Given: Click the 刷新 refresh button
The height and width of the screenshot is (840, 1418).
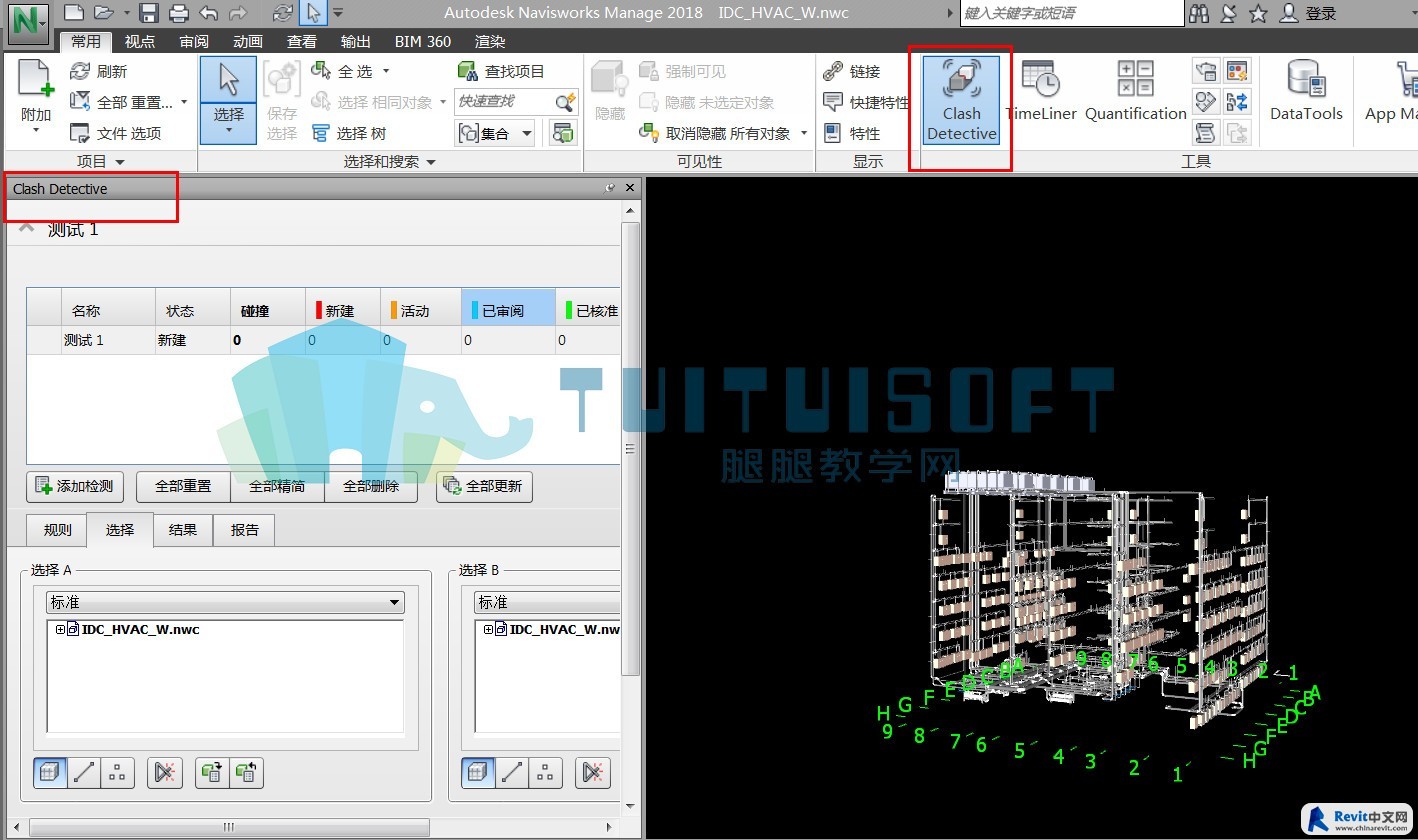Looking at the screenshot, I should point(99,71).
